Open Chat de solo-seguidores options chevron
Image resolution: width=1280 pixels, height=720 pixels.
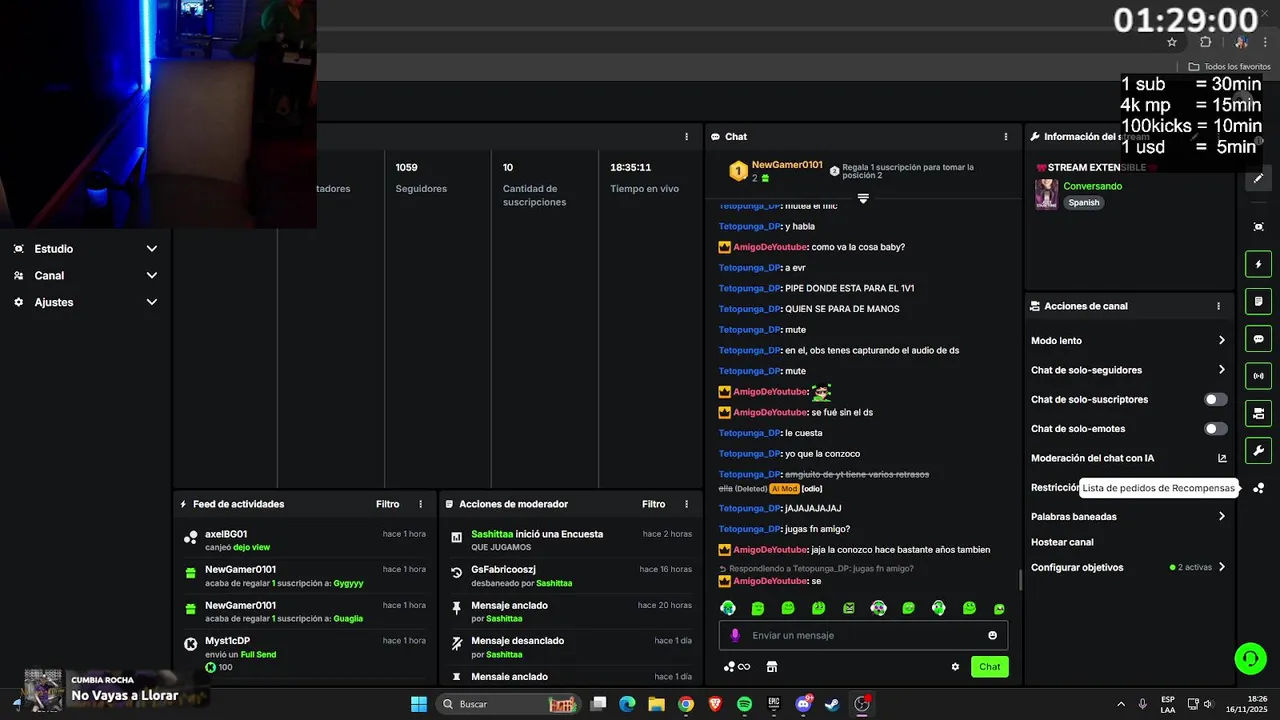[x=1221, y=370]
